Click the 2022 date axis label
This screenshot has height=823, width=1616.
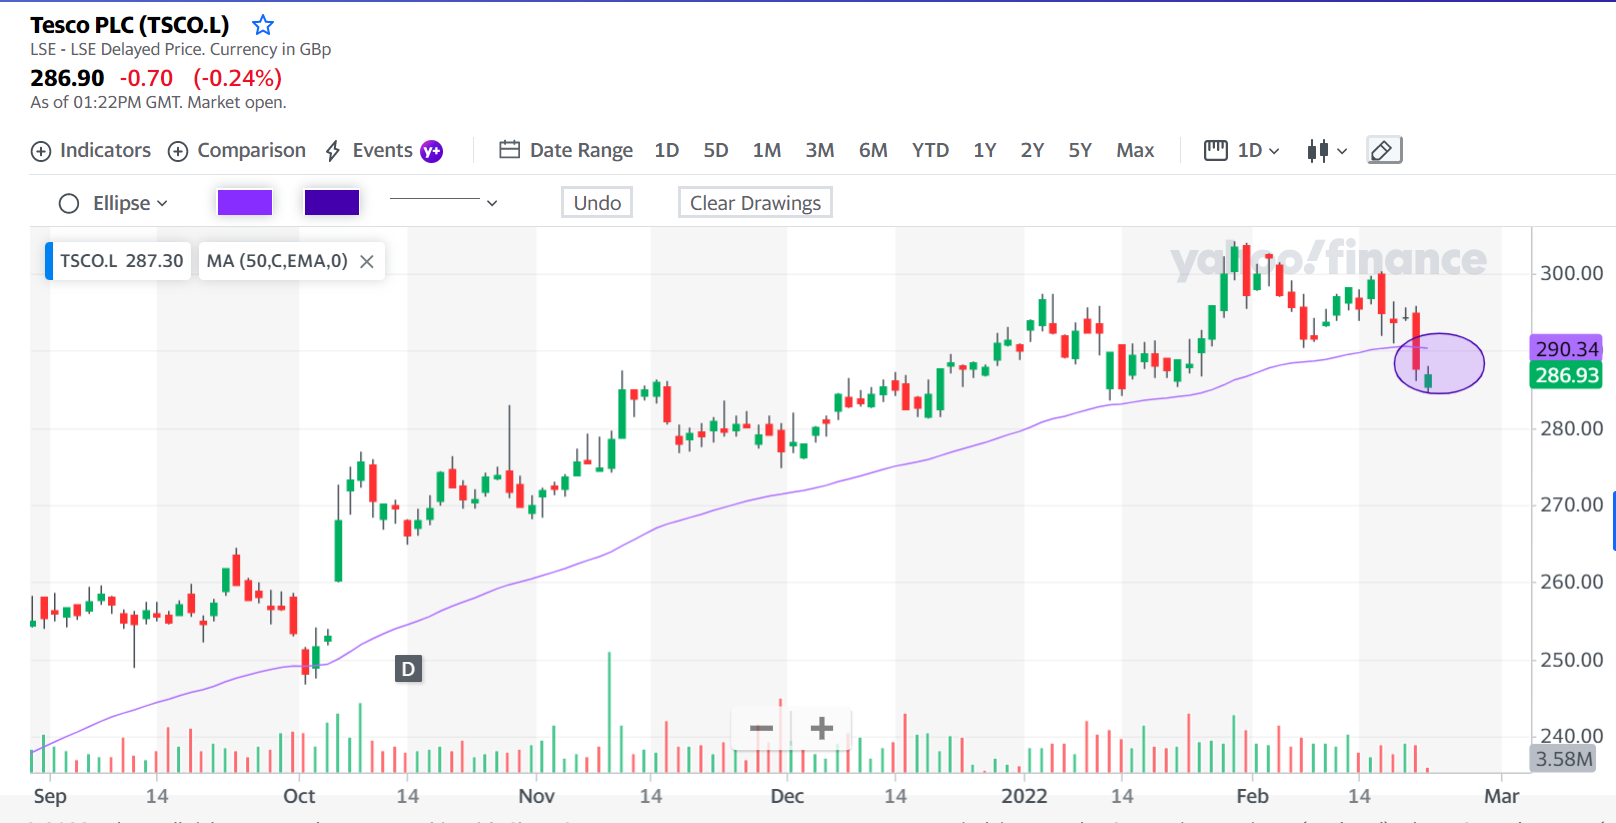[x=1024, y=796]
